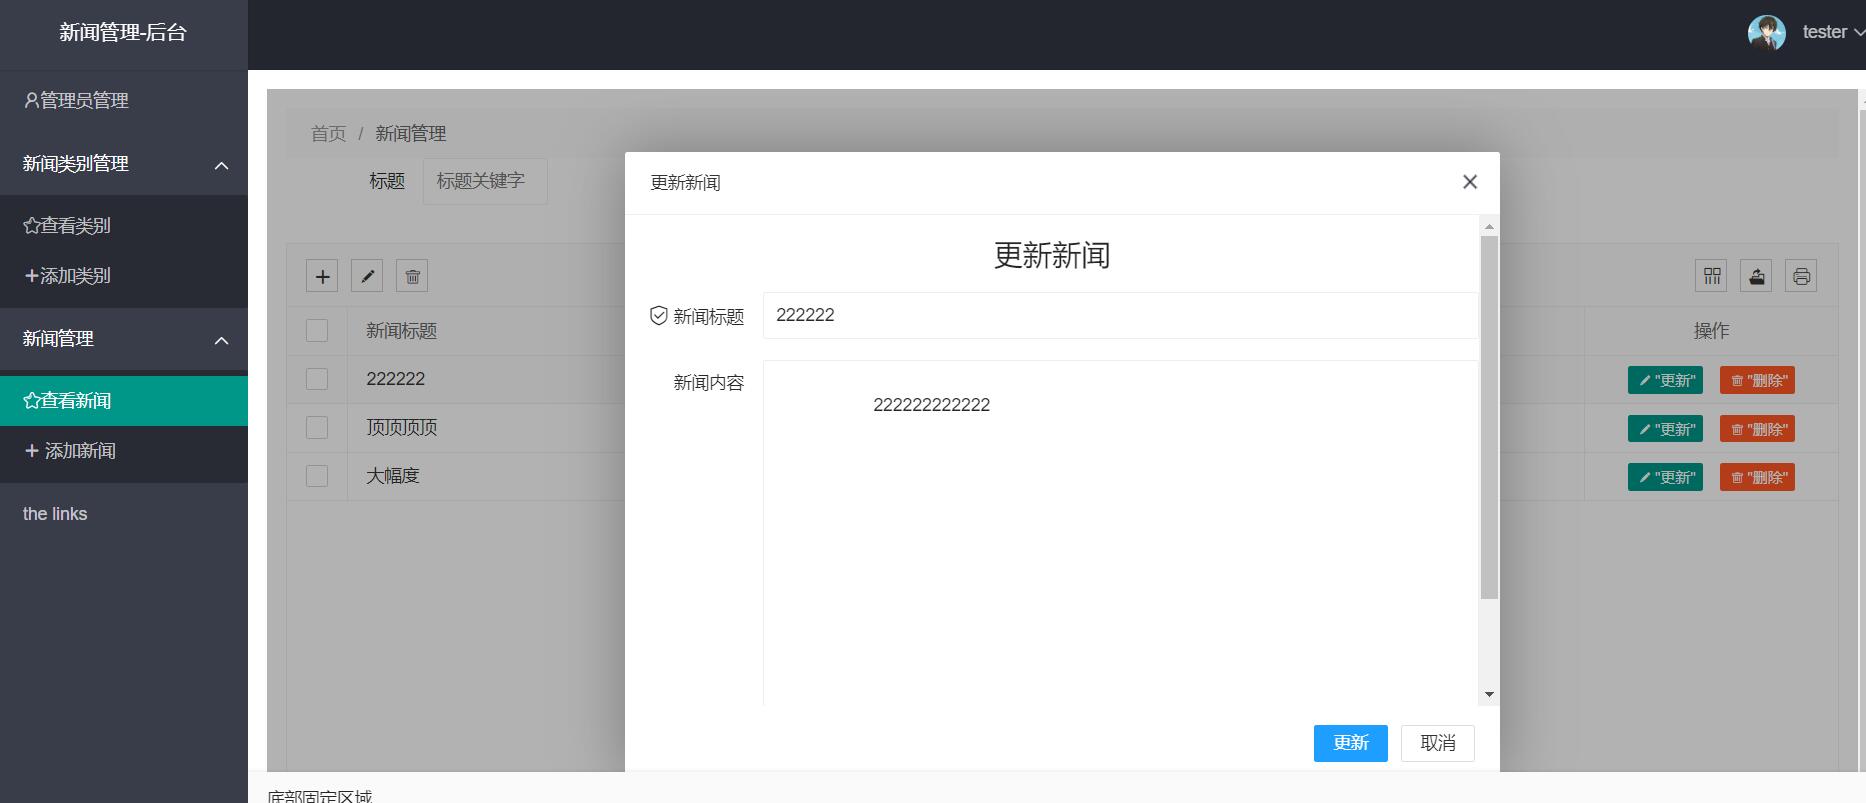This screenshot has width=1866, height=803.
Task: Click the 新闻标题 input field
Action: pos(1120,315)
